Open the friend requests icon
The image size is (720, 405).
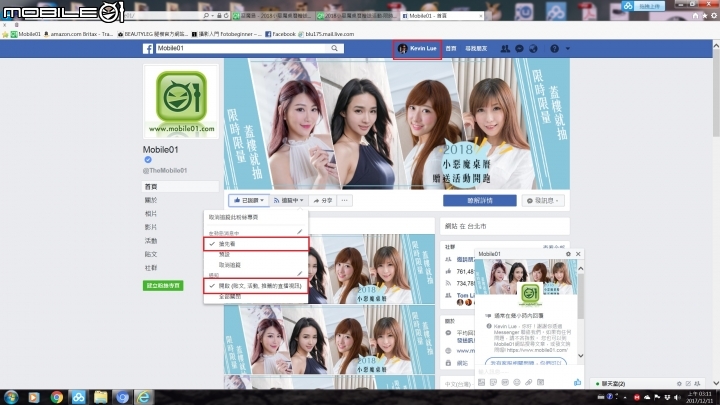tap(505, 48)
